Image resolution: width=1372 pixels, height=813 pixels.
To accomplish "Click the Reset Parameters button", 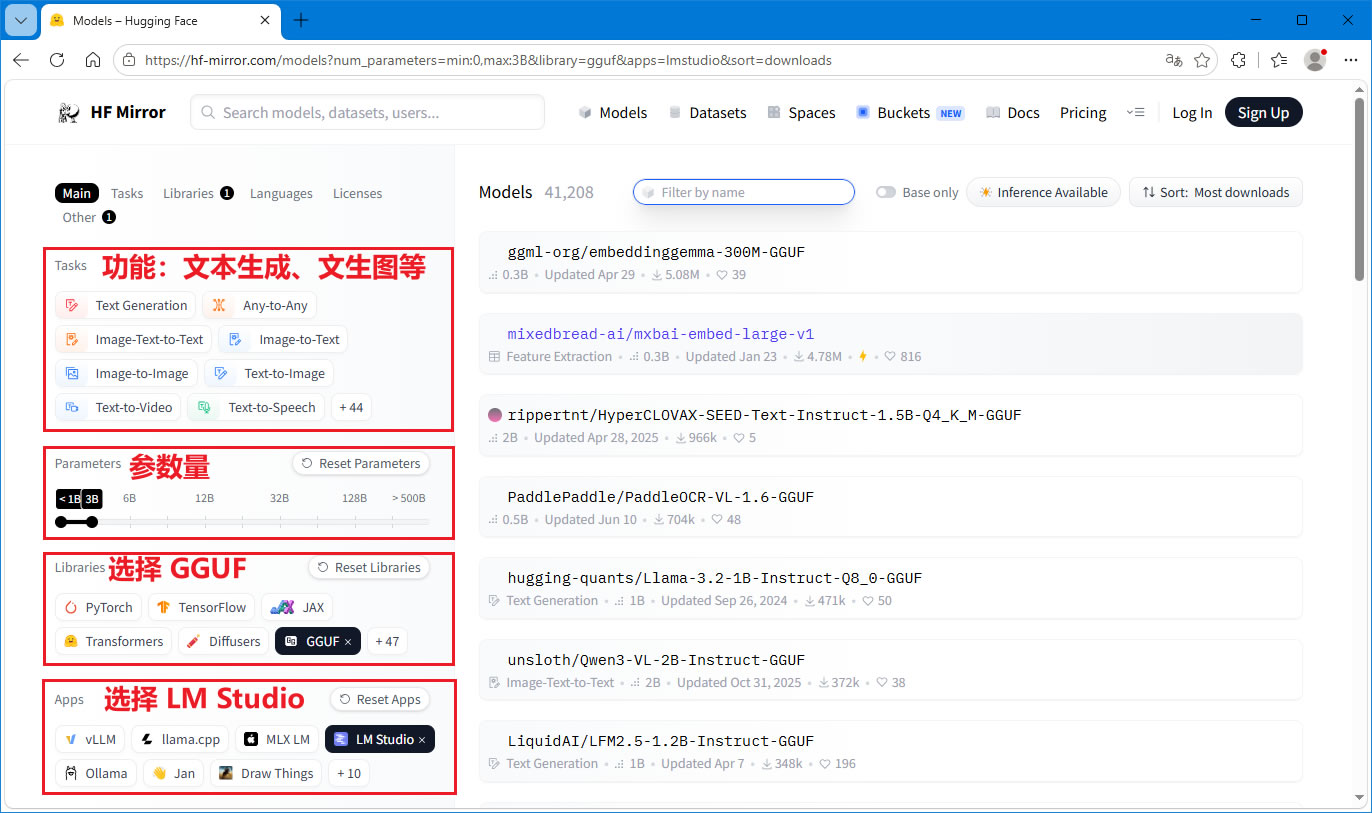I will tap(361, 464).
